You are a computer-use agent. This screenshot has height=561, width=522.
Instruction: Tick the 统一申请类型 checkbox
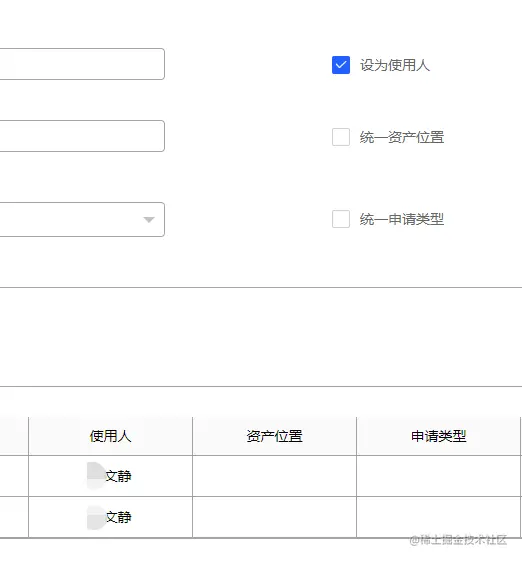click(341, 219)
